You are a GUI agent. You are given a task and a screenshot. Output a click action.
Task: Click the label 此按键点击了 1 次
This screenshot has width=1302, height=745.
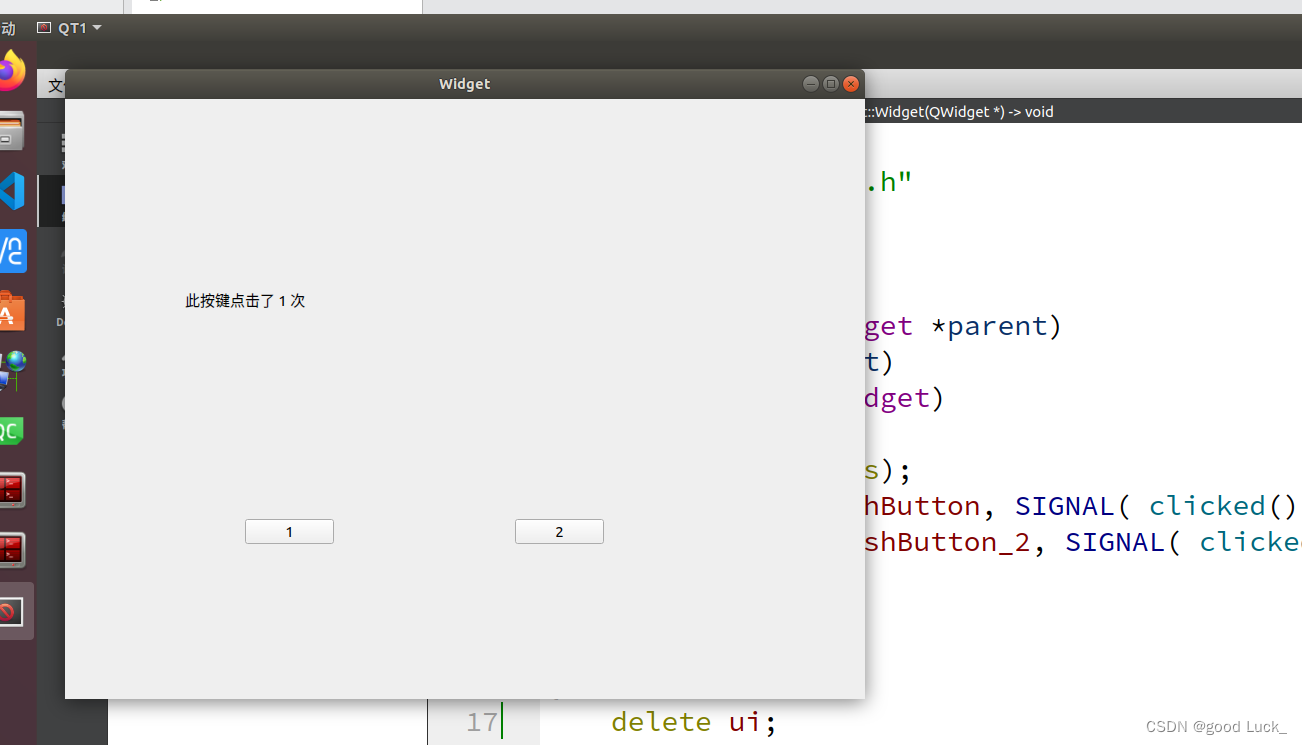(245, 301)
